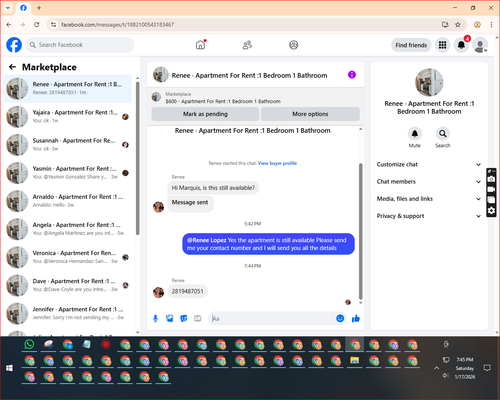Open the account profile picture menu
Screen dimensions: 500x400
point(480,45)
